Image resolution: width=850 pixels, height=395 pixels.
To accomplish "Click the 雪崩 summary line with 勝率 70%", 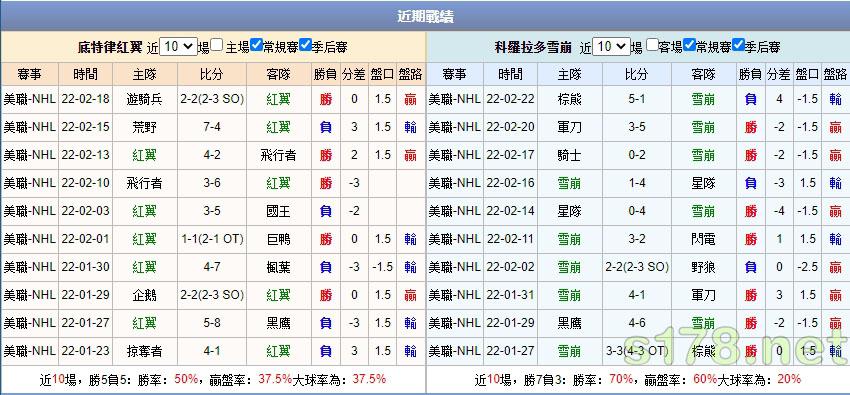I will (x=637, y=379).
